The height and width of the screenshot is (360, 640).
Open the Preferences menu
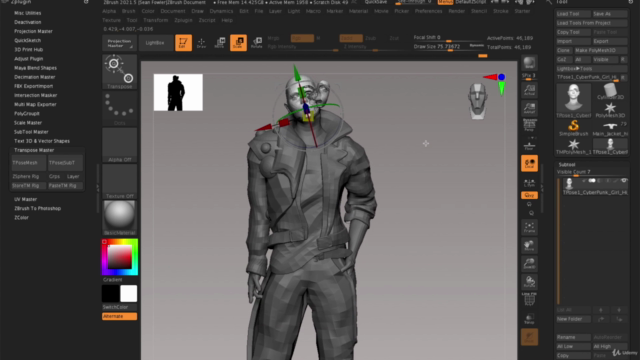[x=428, y=11]
